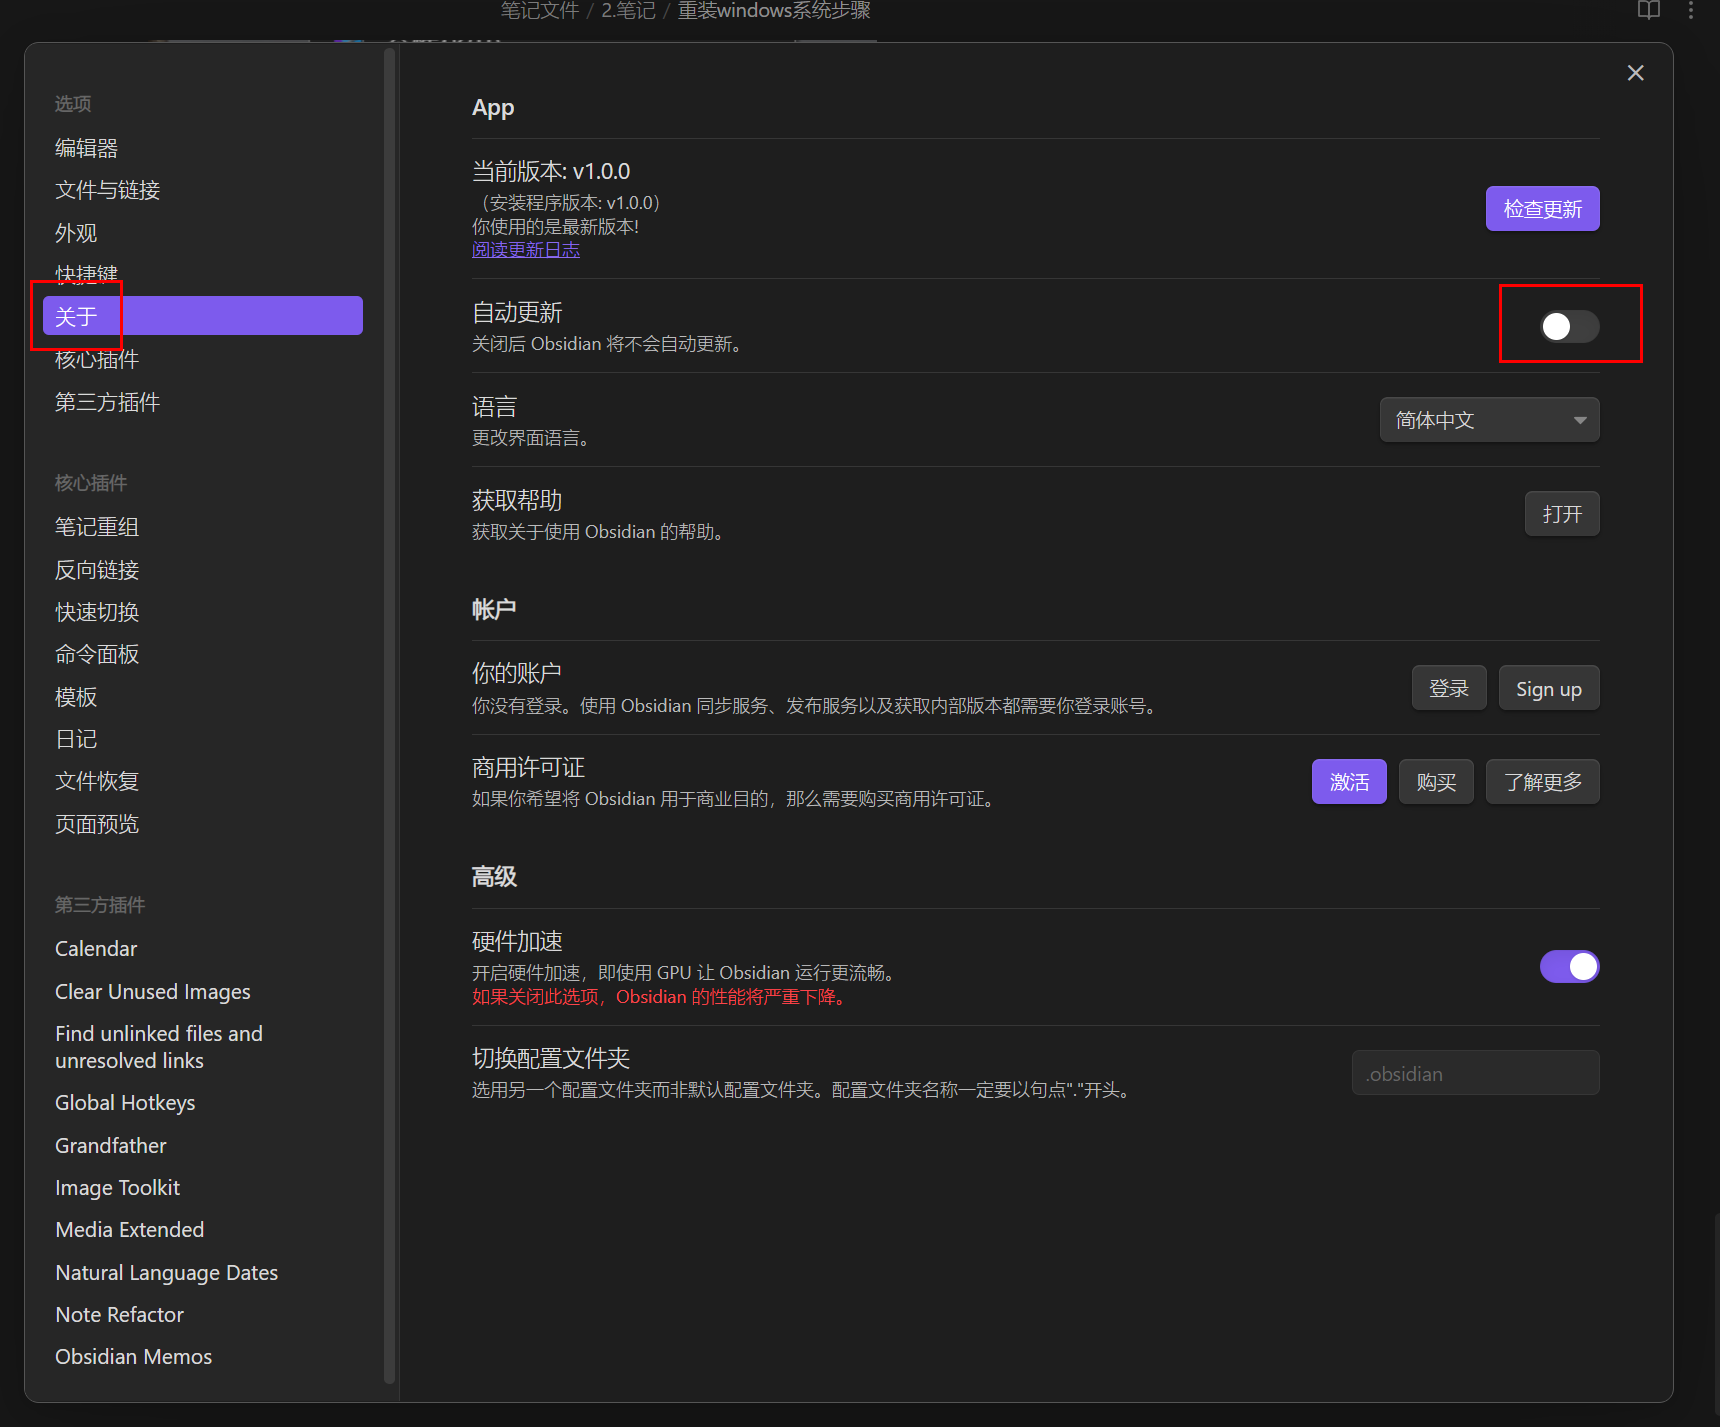Open the Calendar plugin settings
The height and width of the screenshot is (1427, 1720).
pyautogui.click(x=96, y=949)
